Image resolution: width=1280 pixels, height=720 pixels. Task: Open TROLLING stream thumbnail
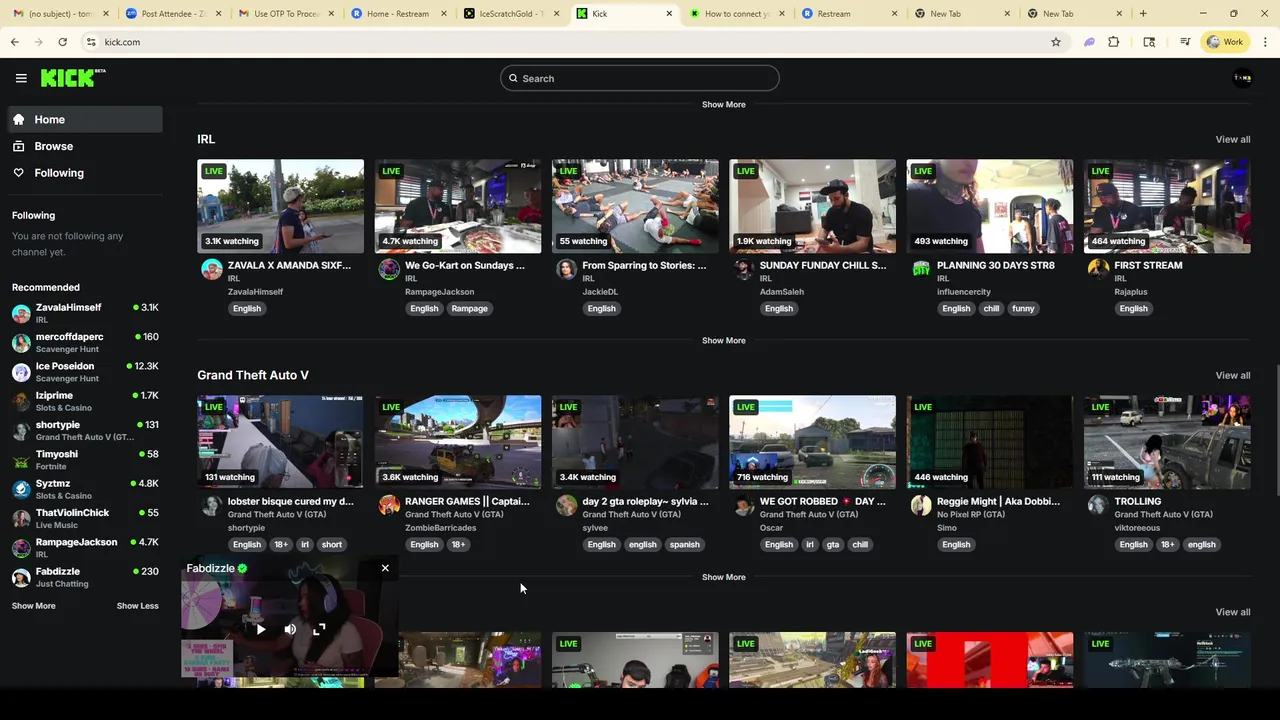click(x=1167, y=442)
